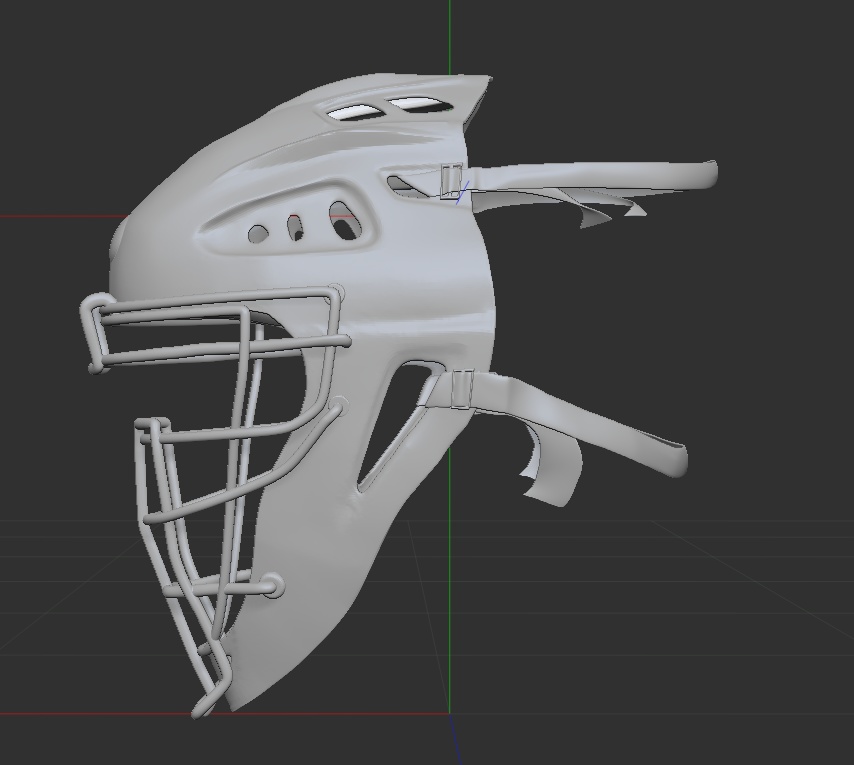This screenshot has height=765, width=854.
Task: Click the lower strap buckle near the chin opening
Action: point(462,388)
